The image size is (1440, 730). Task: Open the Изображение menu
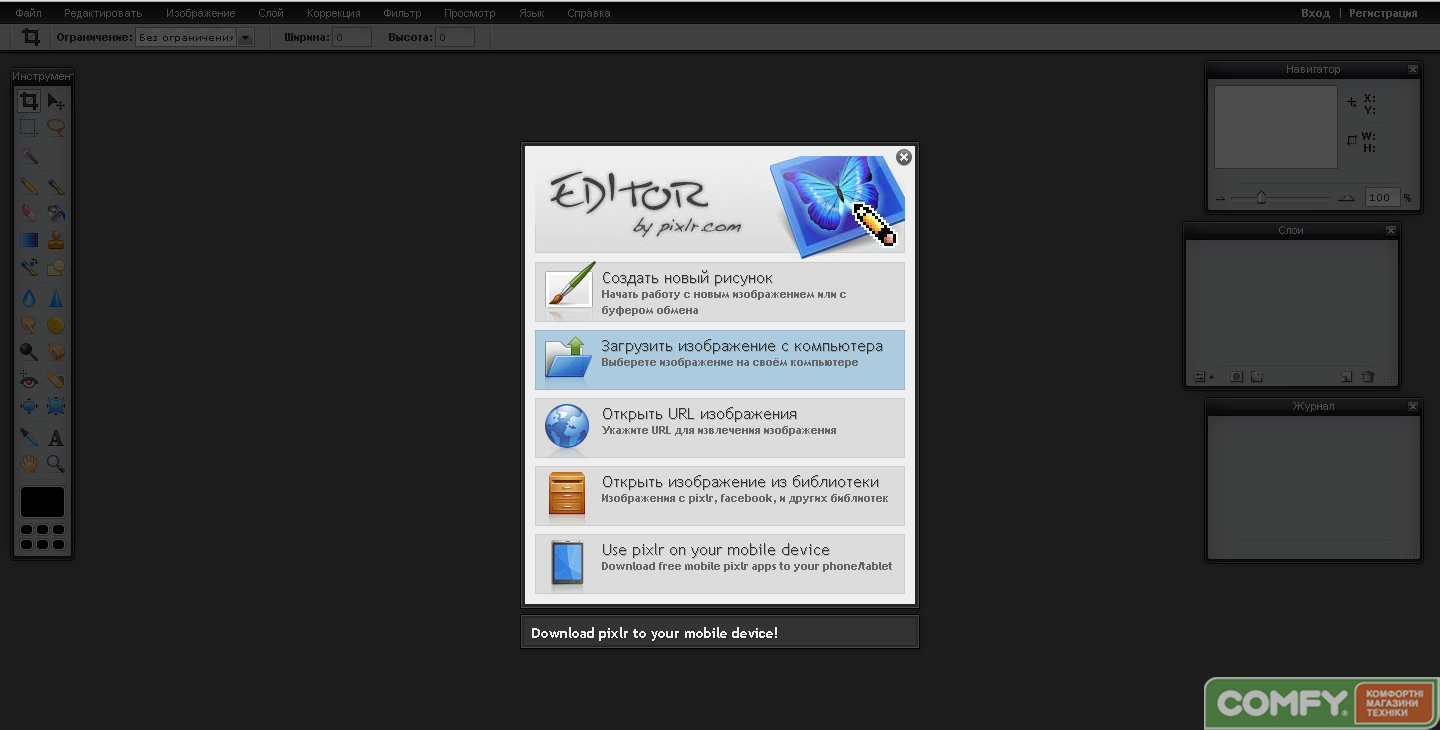click(x=201, y=13)
